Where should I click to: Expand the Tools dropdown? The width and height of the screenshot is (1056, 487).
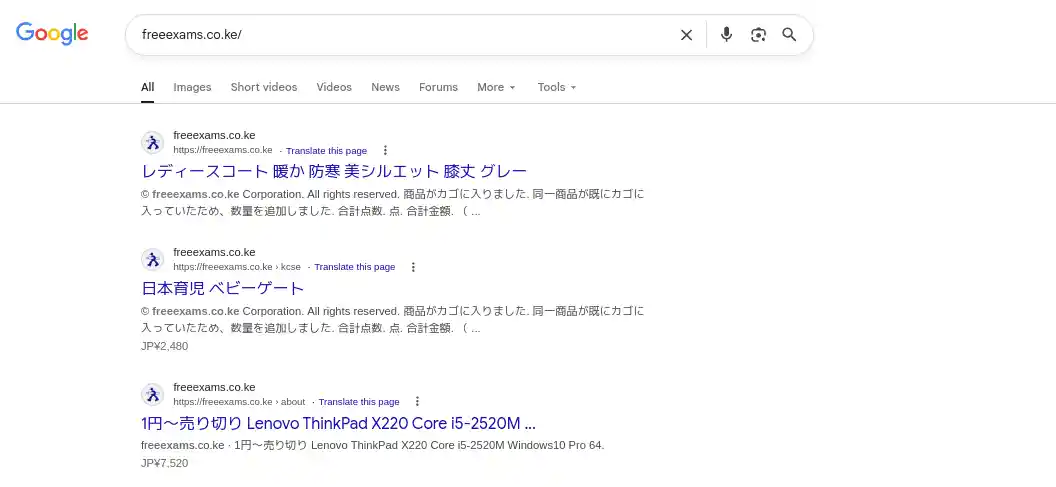click(x=557, y=87)
